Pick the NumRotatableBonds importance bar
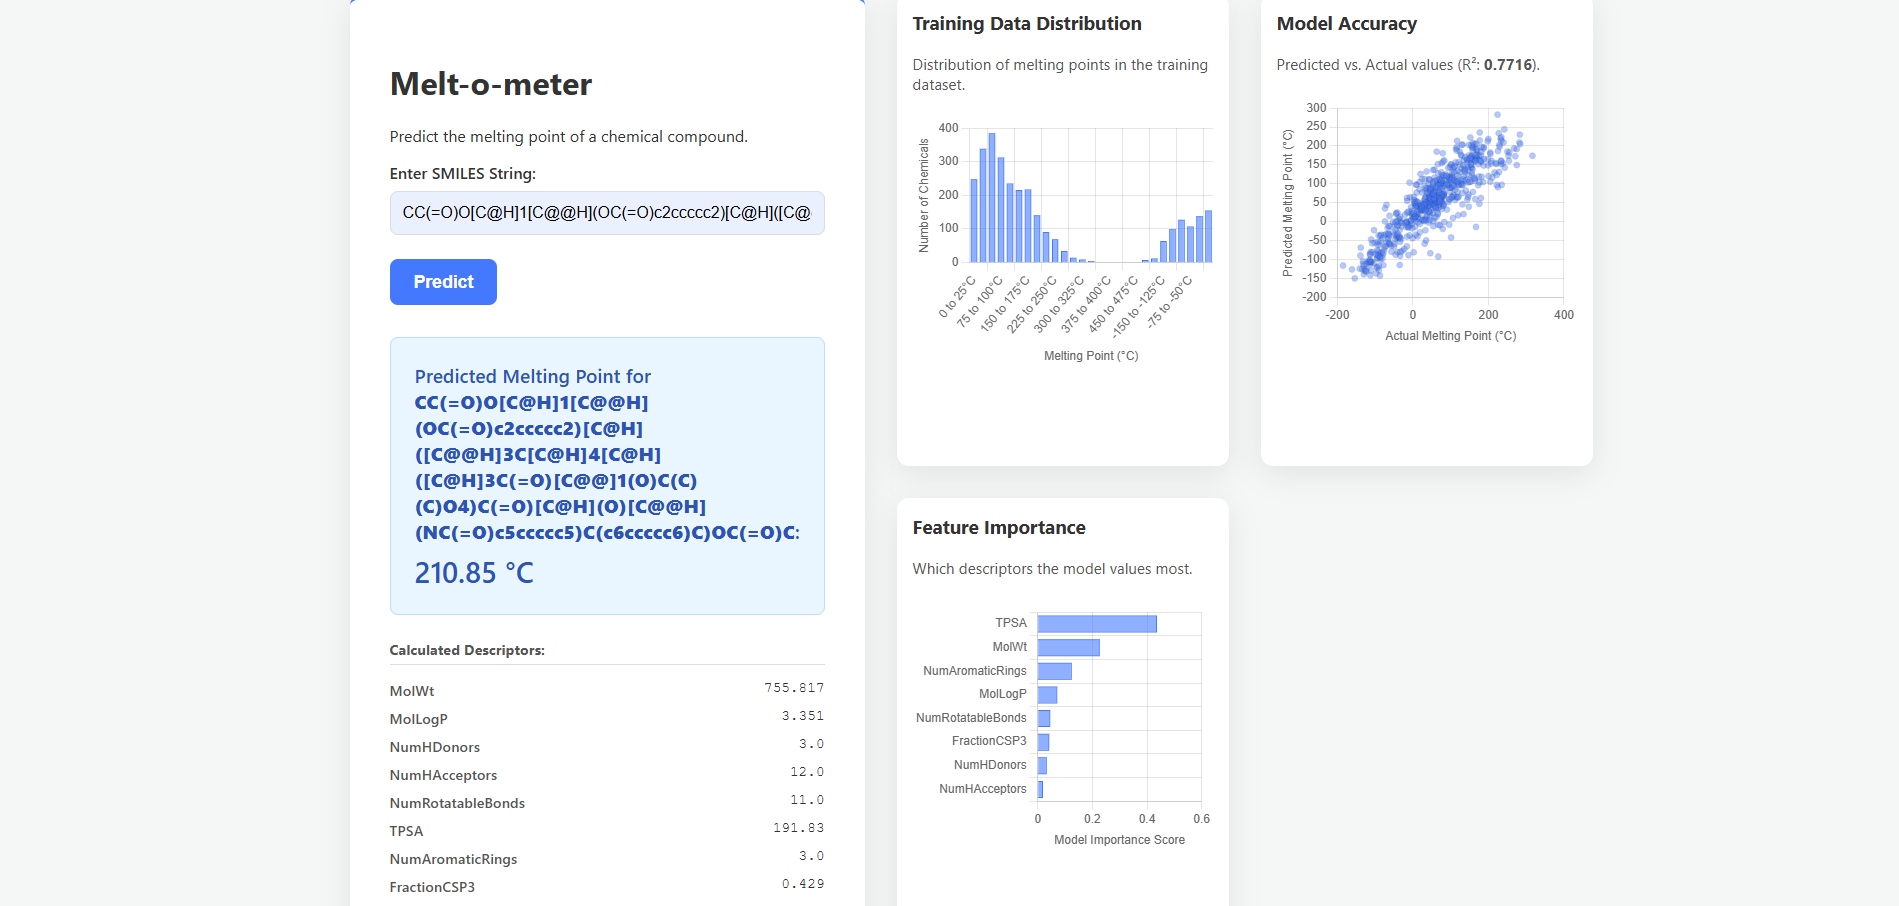The height and width of the screenshot is (906, 1899). tap(1044, 718)
